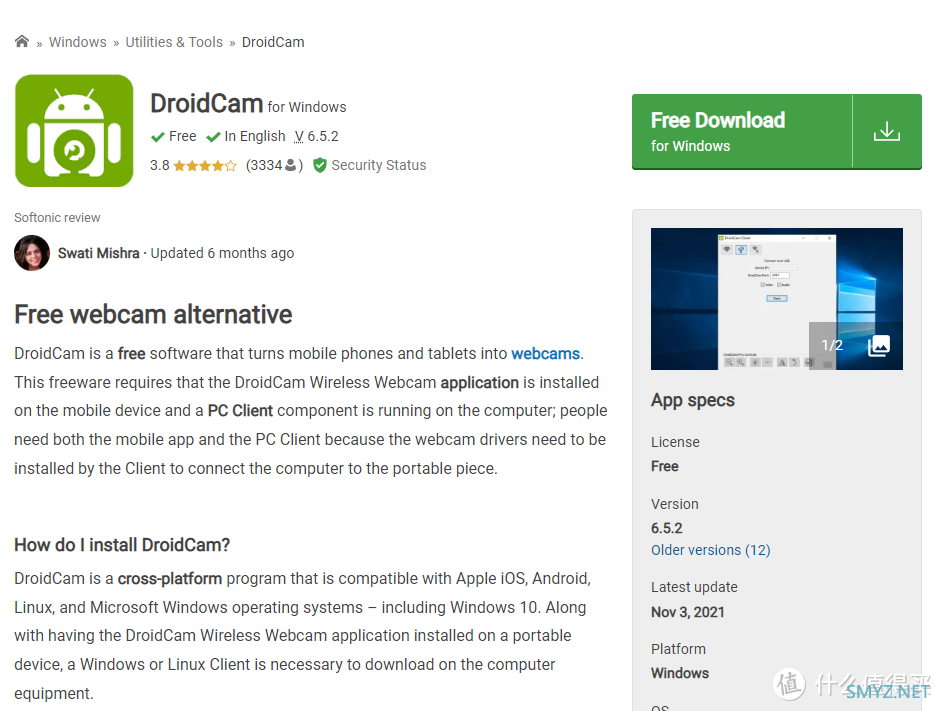943x711 pixels.
Task: Open the Utilities & Tools breadcrumb
Action: (174, 42)
